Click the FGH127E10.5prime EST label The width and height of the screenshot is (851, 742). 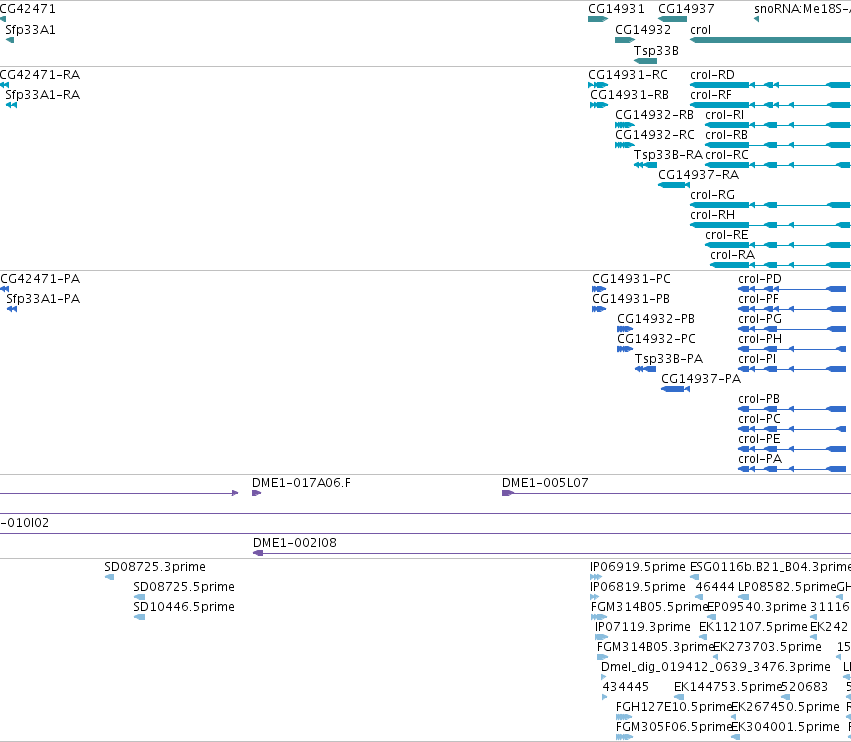tap(675, 707)
